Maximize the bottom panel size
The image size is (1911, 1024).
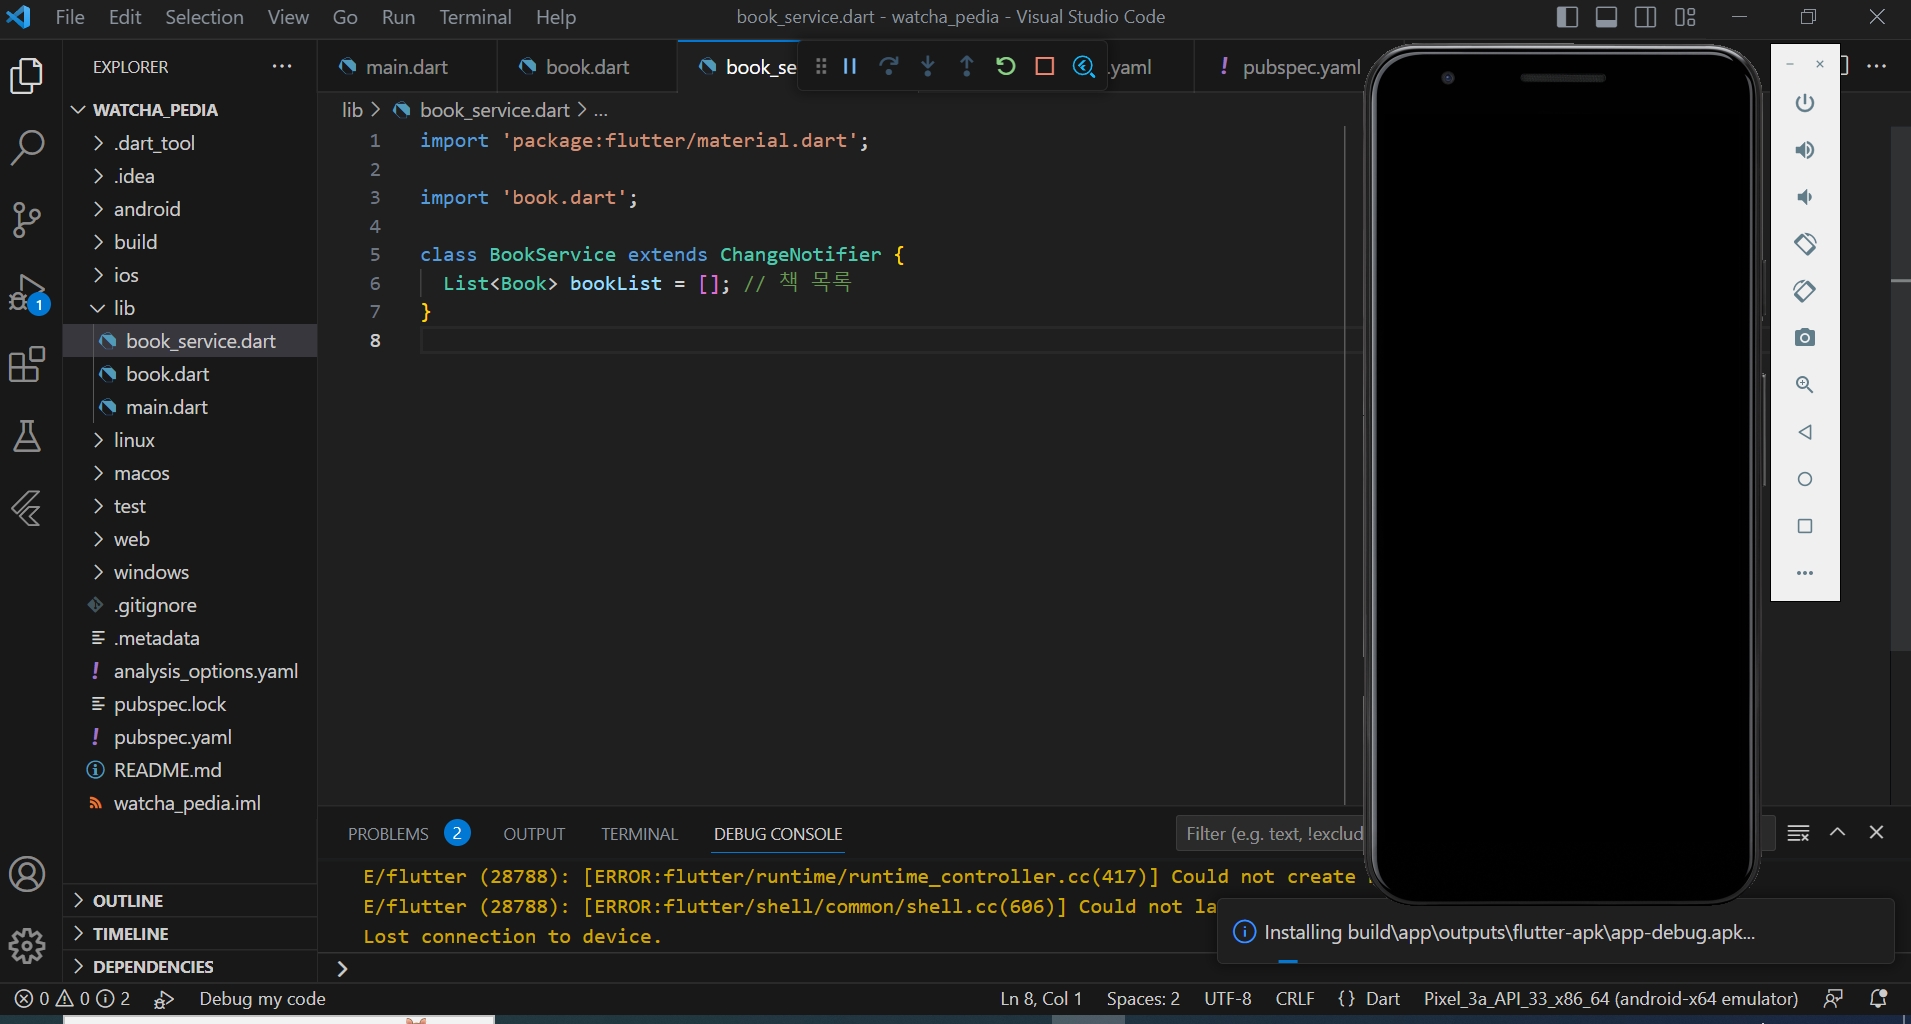click(x=1837, y=833)
